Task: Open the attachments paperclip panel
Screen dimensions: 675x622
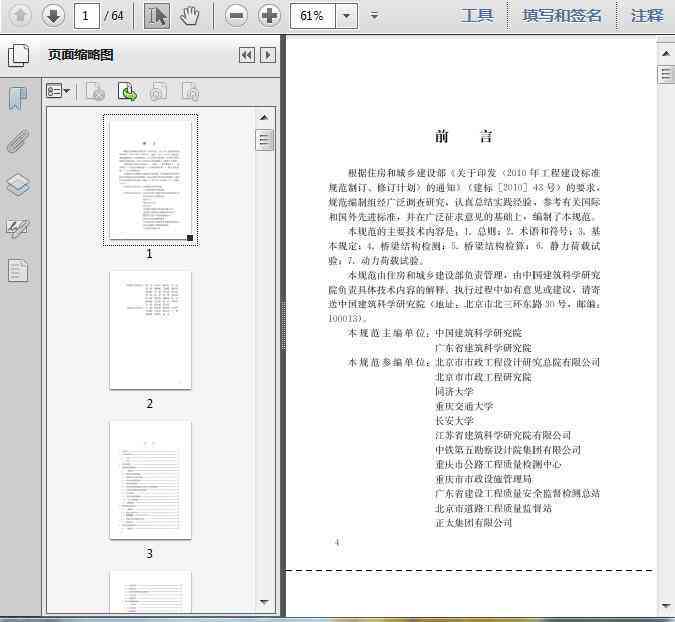Action: pos(19,141)
